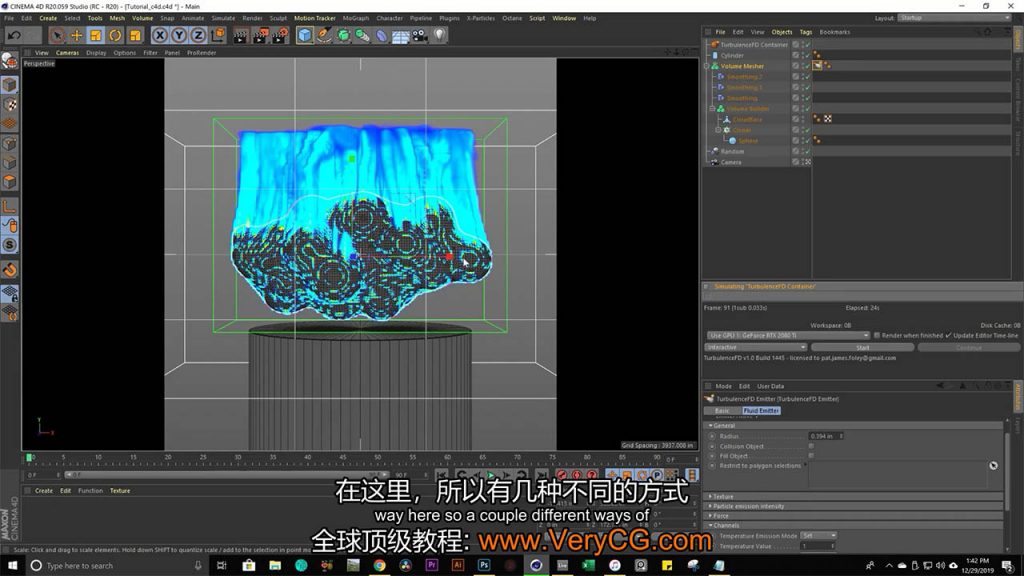1024x576 pixels.
Task: Open the Use GPU device dropdown
Action: [788, 336]
